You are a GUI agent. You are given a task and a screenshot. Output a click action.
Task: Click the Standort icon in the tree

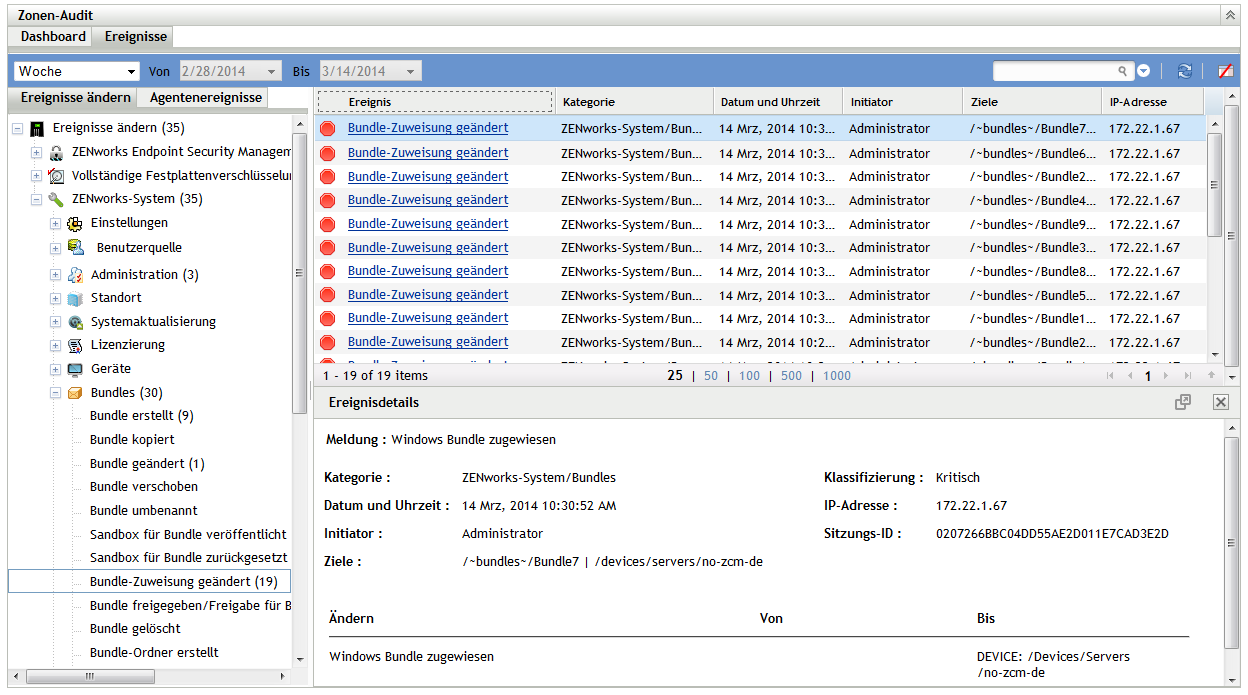click(x=75, y=298)
